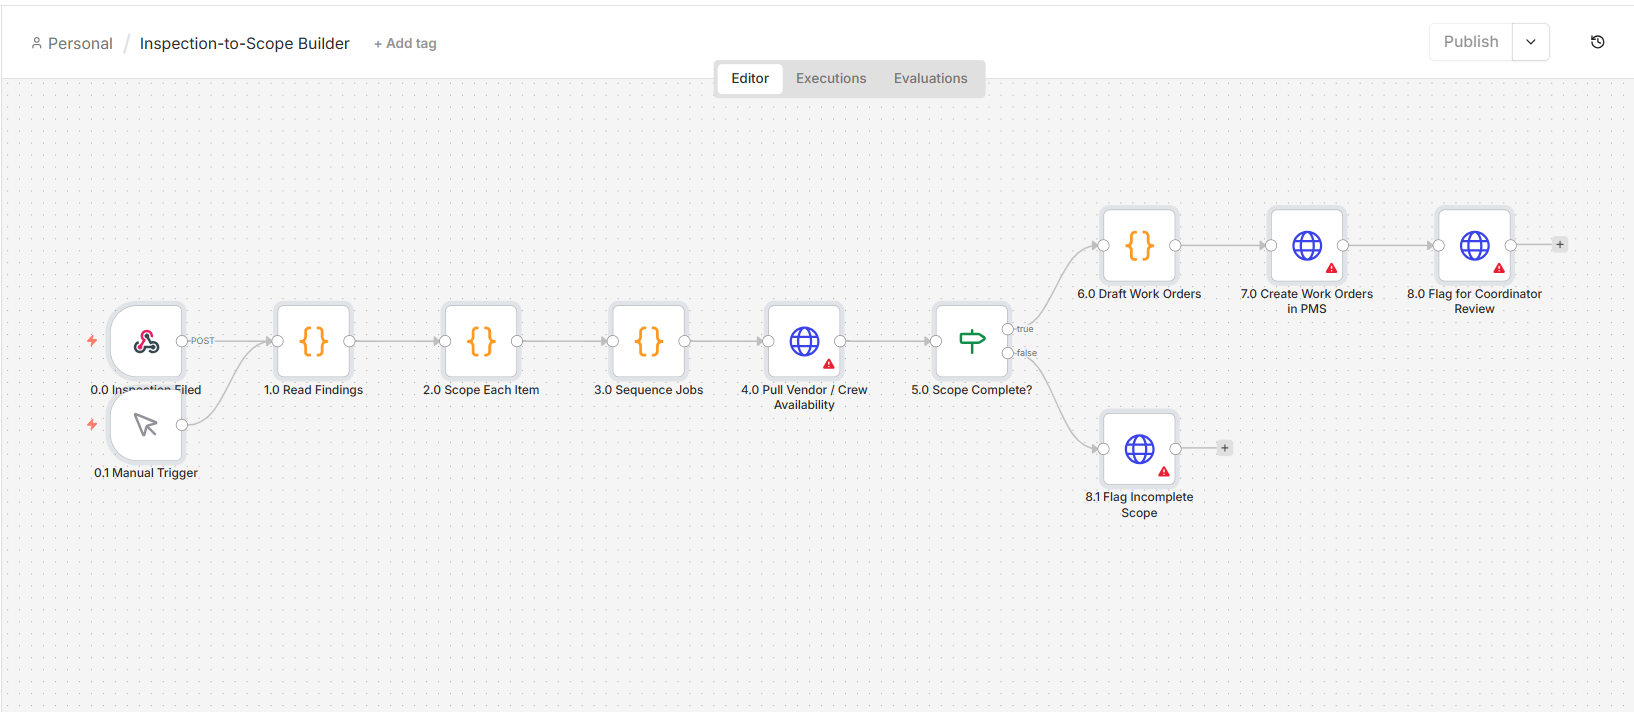Switch to the Executions tab
This screenshot has width=1634, height=712.
pos(831,78)
